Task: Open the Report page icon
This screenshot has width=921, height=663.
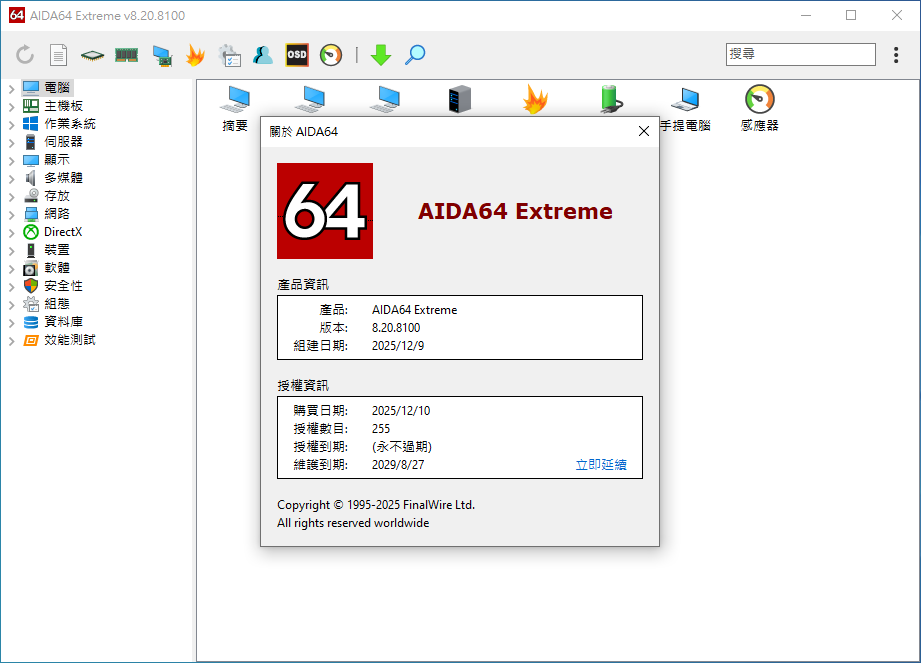Action: [59, 55]
